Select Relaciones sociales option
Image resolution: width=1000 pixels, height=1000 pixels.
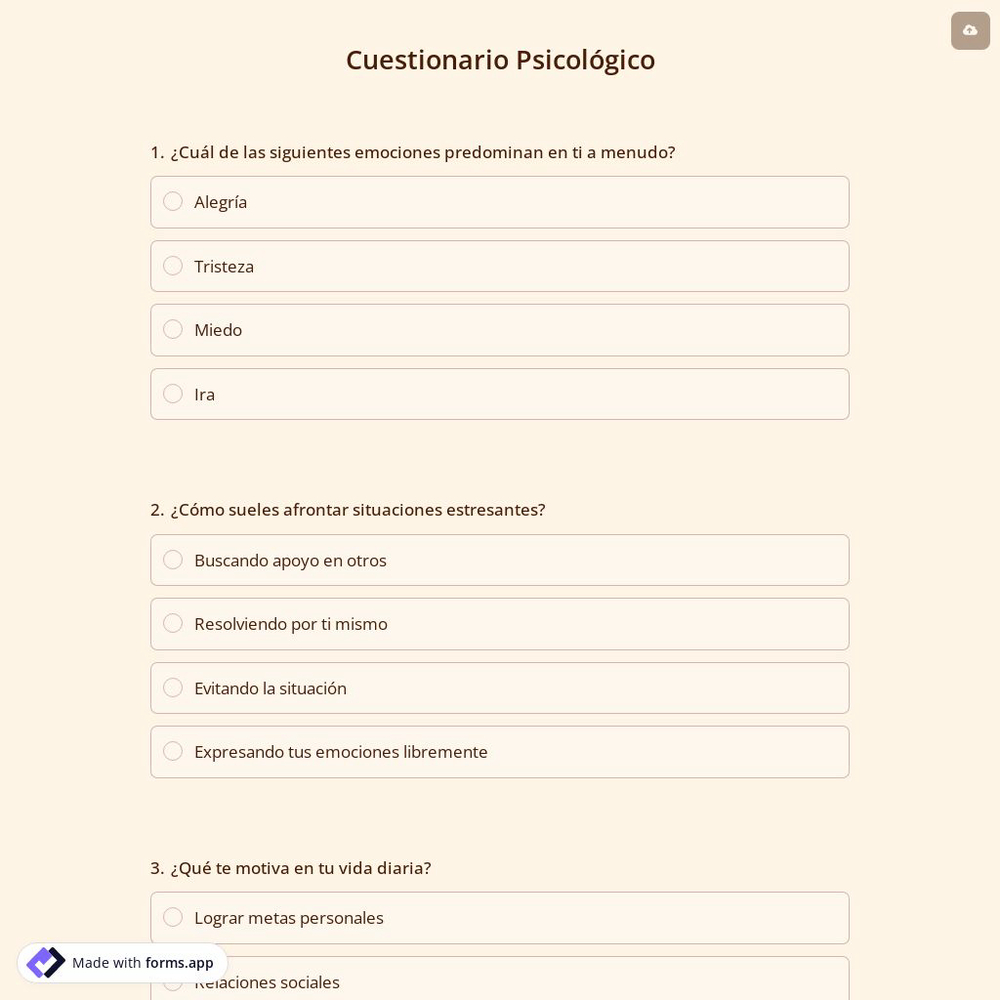[x=173, y=981]
